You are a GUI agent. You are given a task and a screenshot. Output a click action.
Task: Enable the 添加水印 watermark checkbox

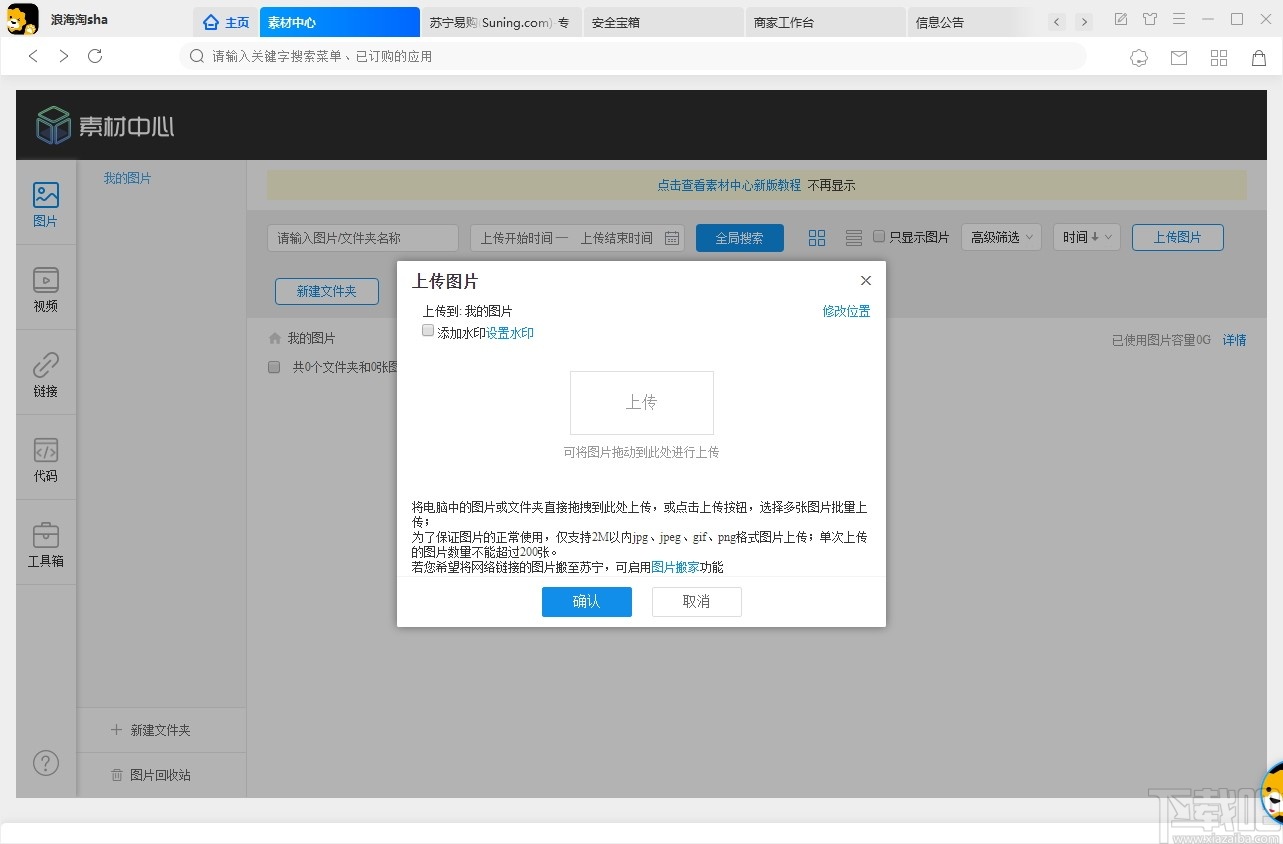(x=427, y=330)
